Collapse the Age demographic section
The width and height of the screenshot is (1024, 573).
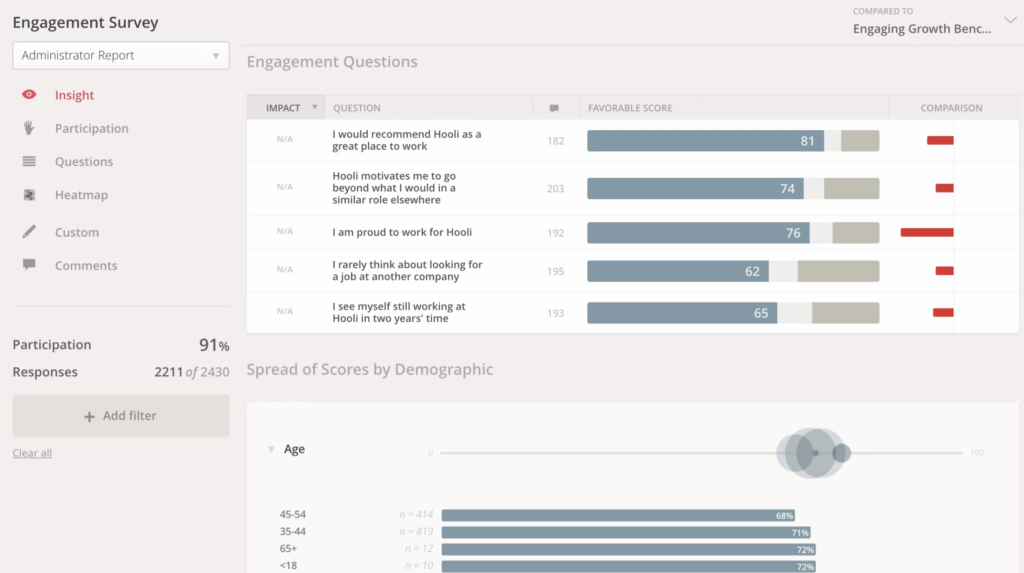click(x=271, y=450)
